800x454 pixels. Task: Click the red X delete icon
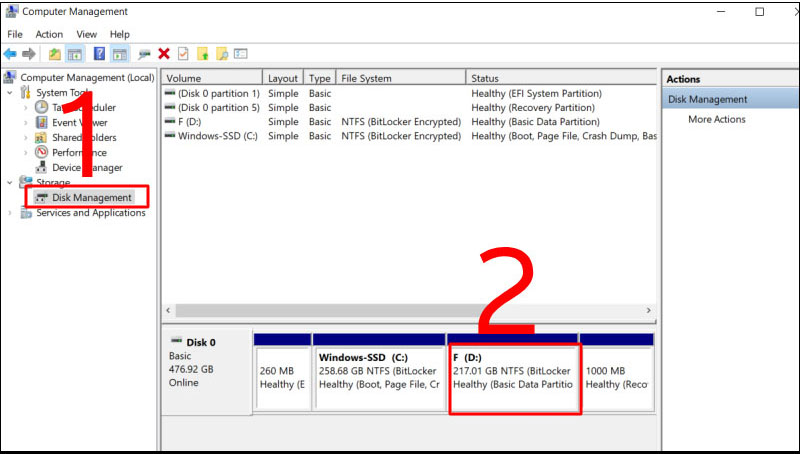[x=164, y=54]
